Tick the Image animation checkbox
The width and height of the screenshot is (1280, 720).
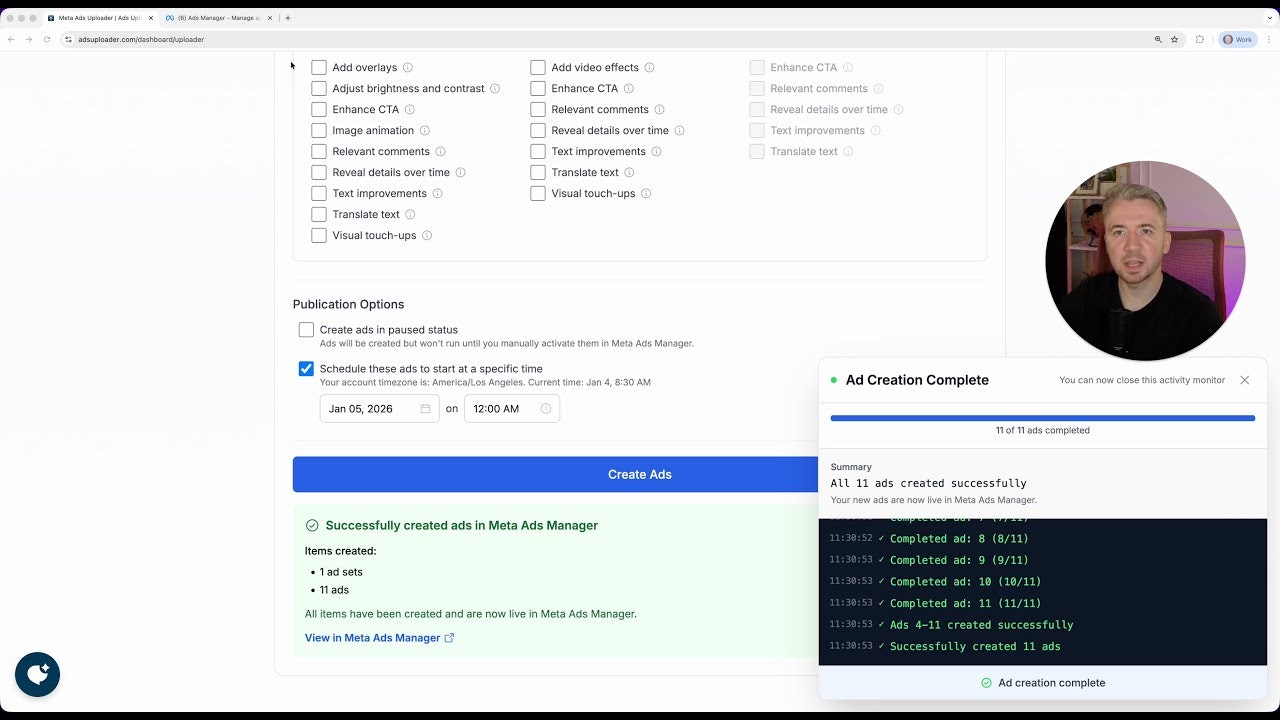319,131
